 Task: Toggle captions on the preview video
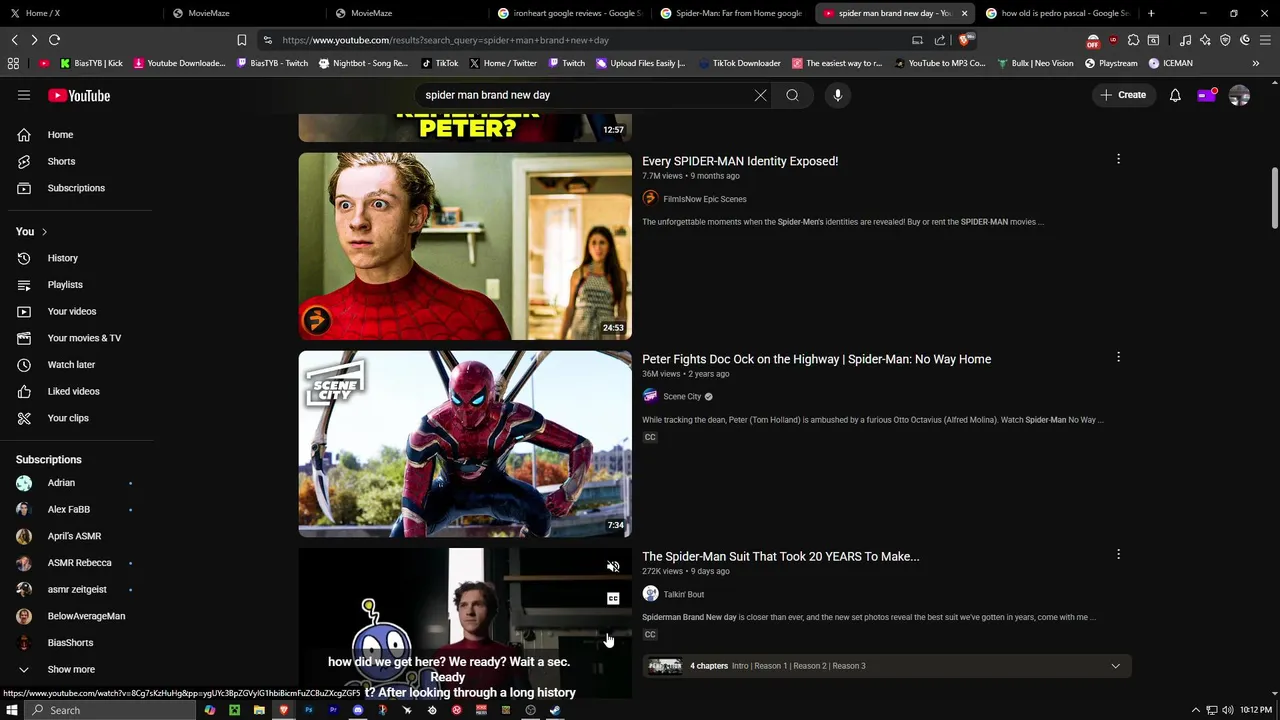[613, 598]
